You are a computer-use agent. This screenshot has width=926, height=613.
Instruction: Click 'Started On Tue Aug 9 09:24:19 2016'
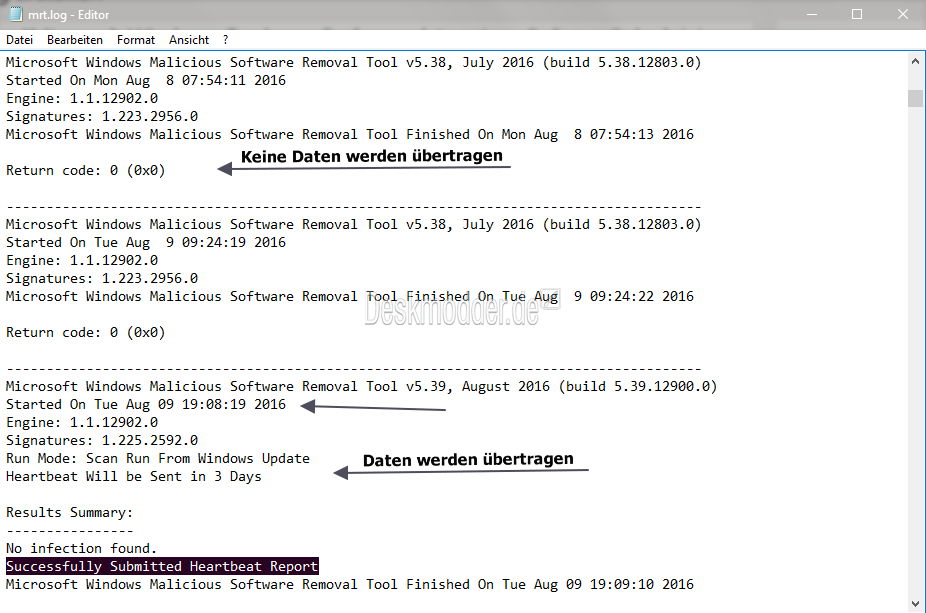coord(146,242)
